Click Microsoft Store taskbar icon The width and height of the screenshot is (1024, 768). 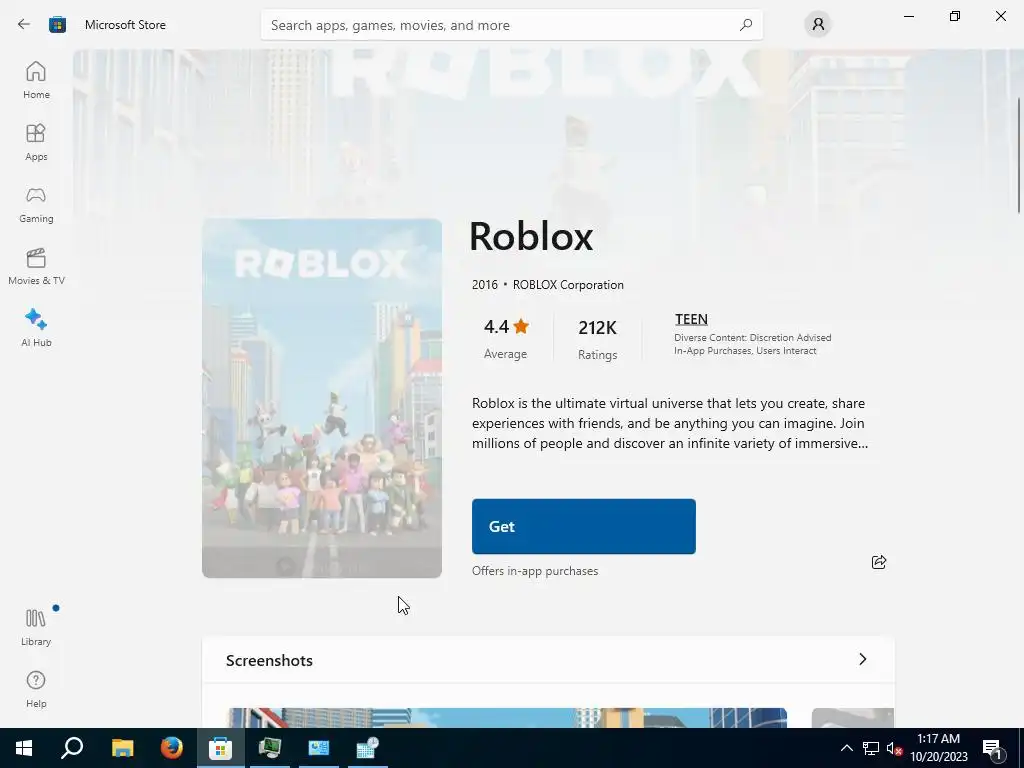[x=221, y=748]
